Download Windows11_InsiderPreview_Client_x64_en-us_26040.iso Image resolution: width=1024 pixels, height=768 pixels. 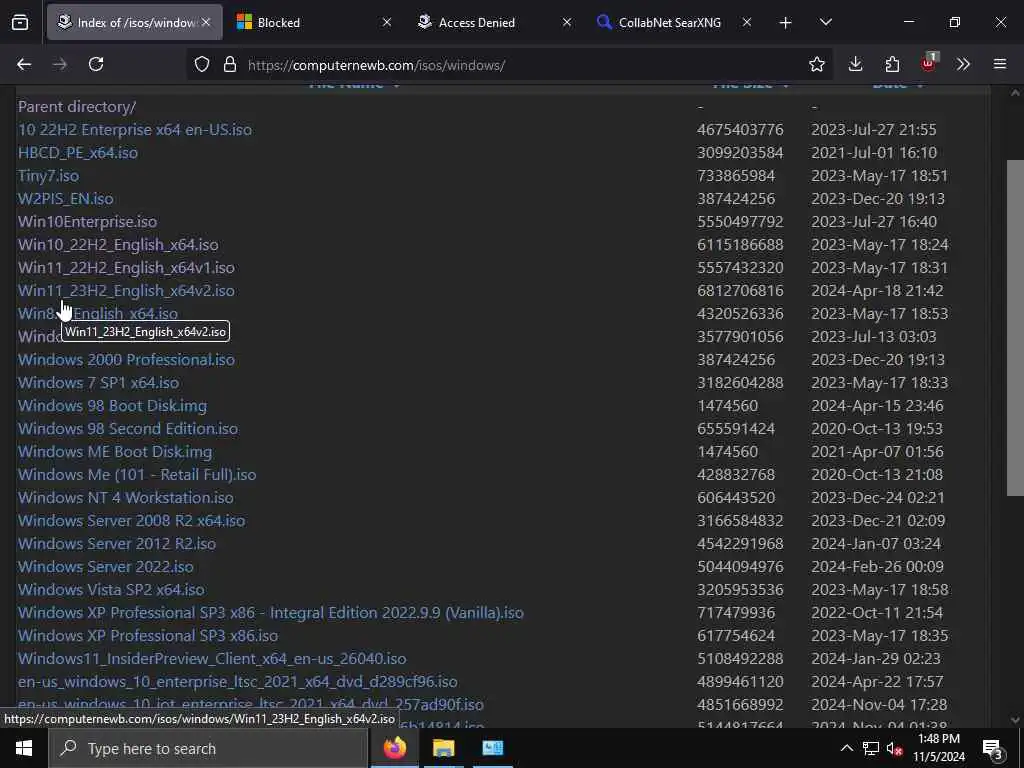(x=212, y=658)
